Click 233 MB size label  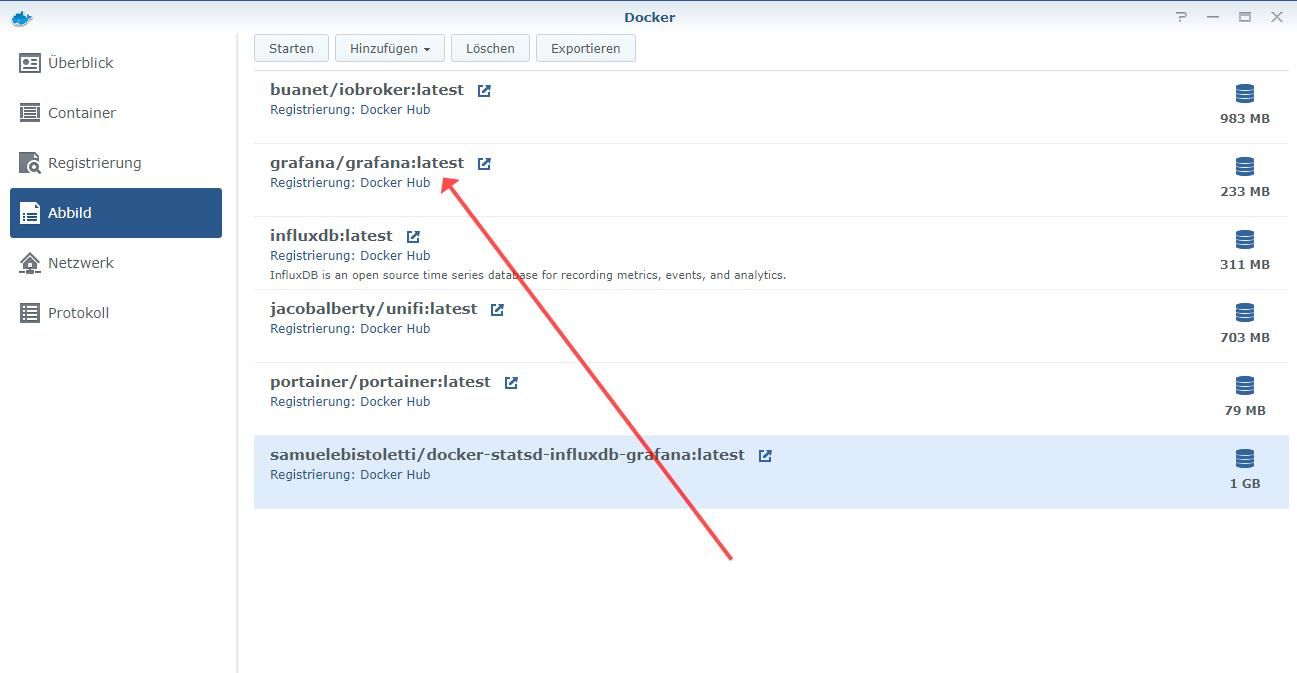[1245, 192]
